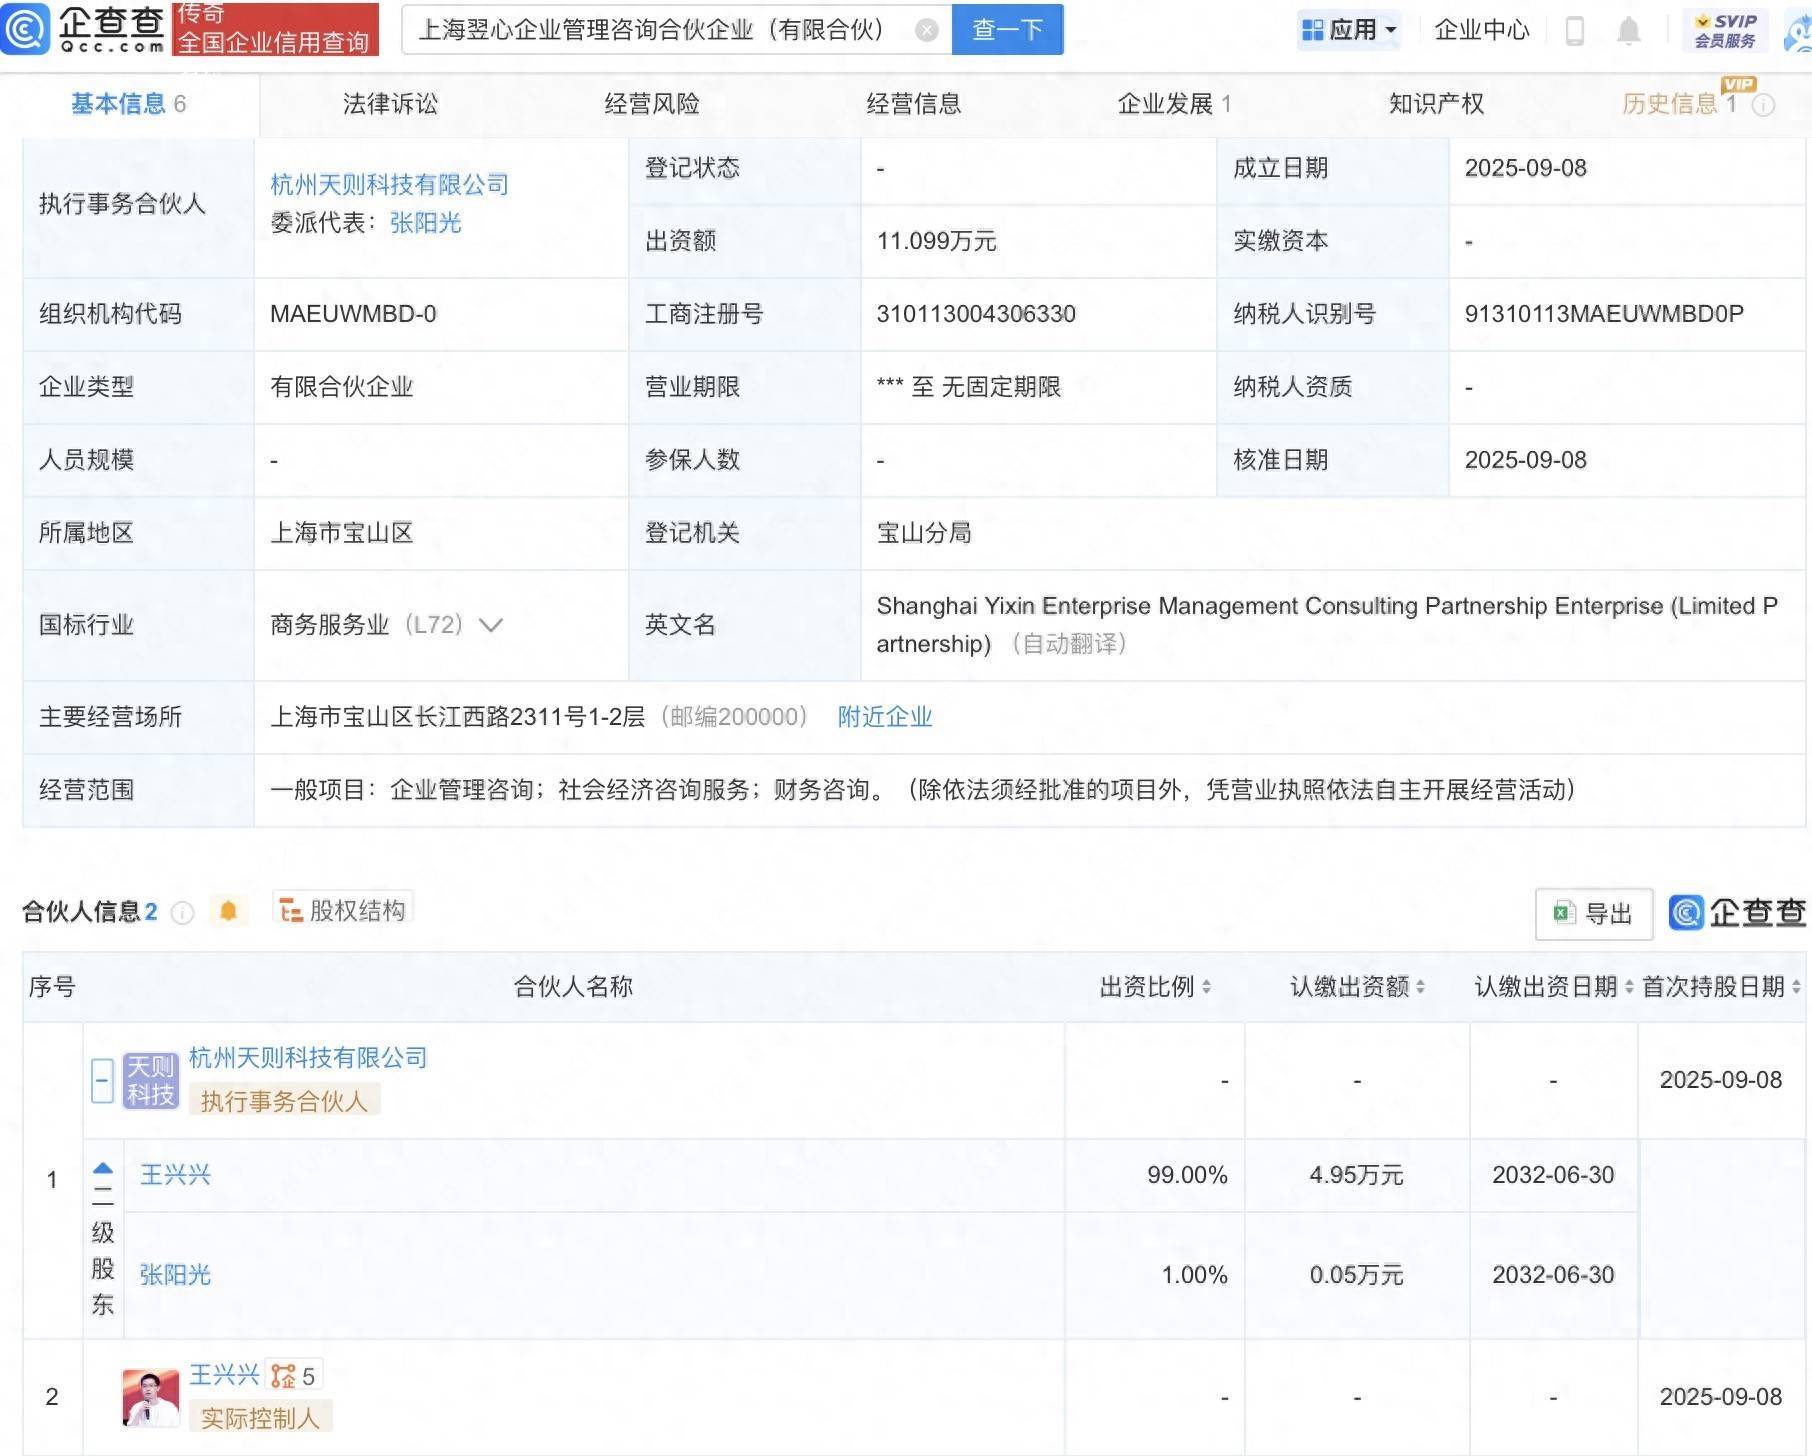Open the 股权结构 equity structure view
Viewport: 1812px width, 1456px height.
344,909
